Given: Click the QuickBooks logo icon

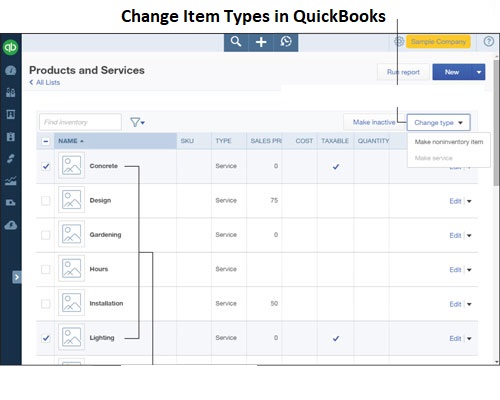Looking at the screenshot, I should coord(11,47).
